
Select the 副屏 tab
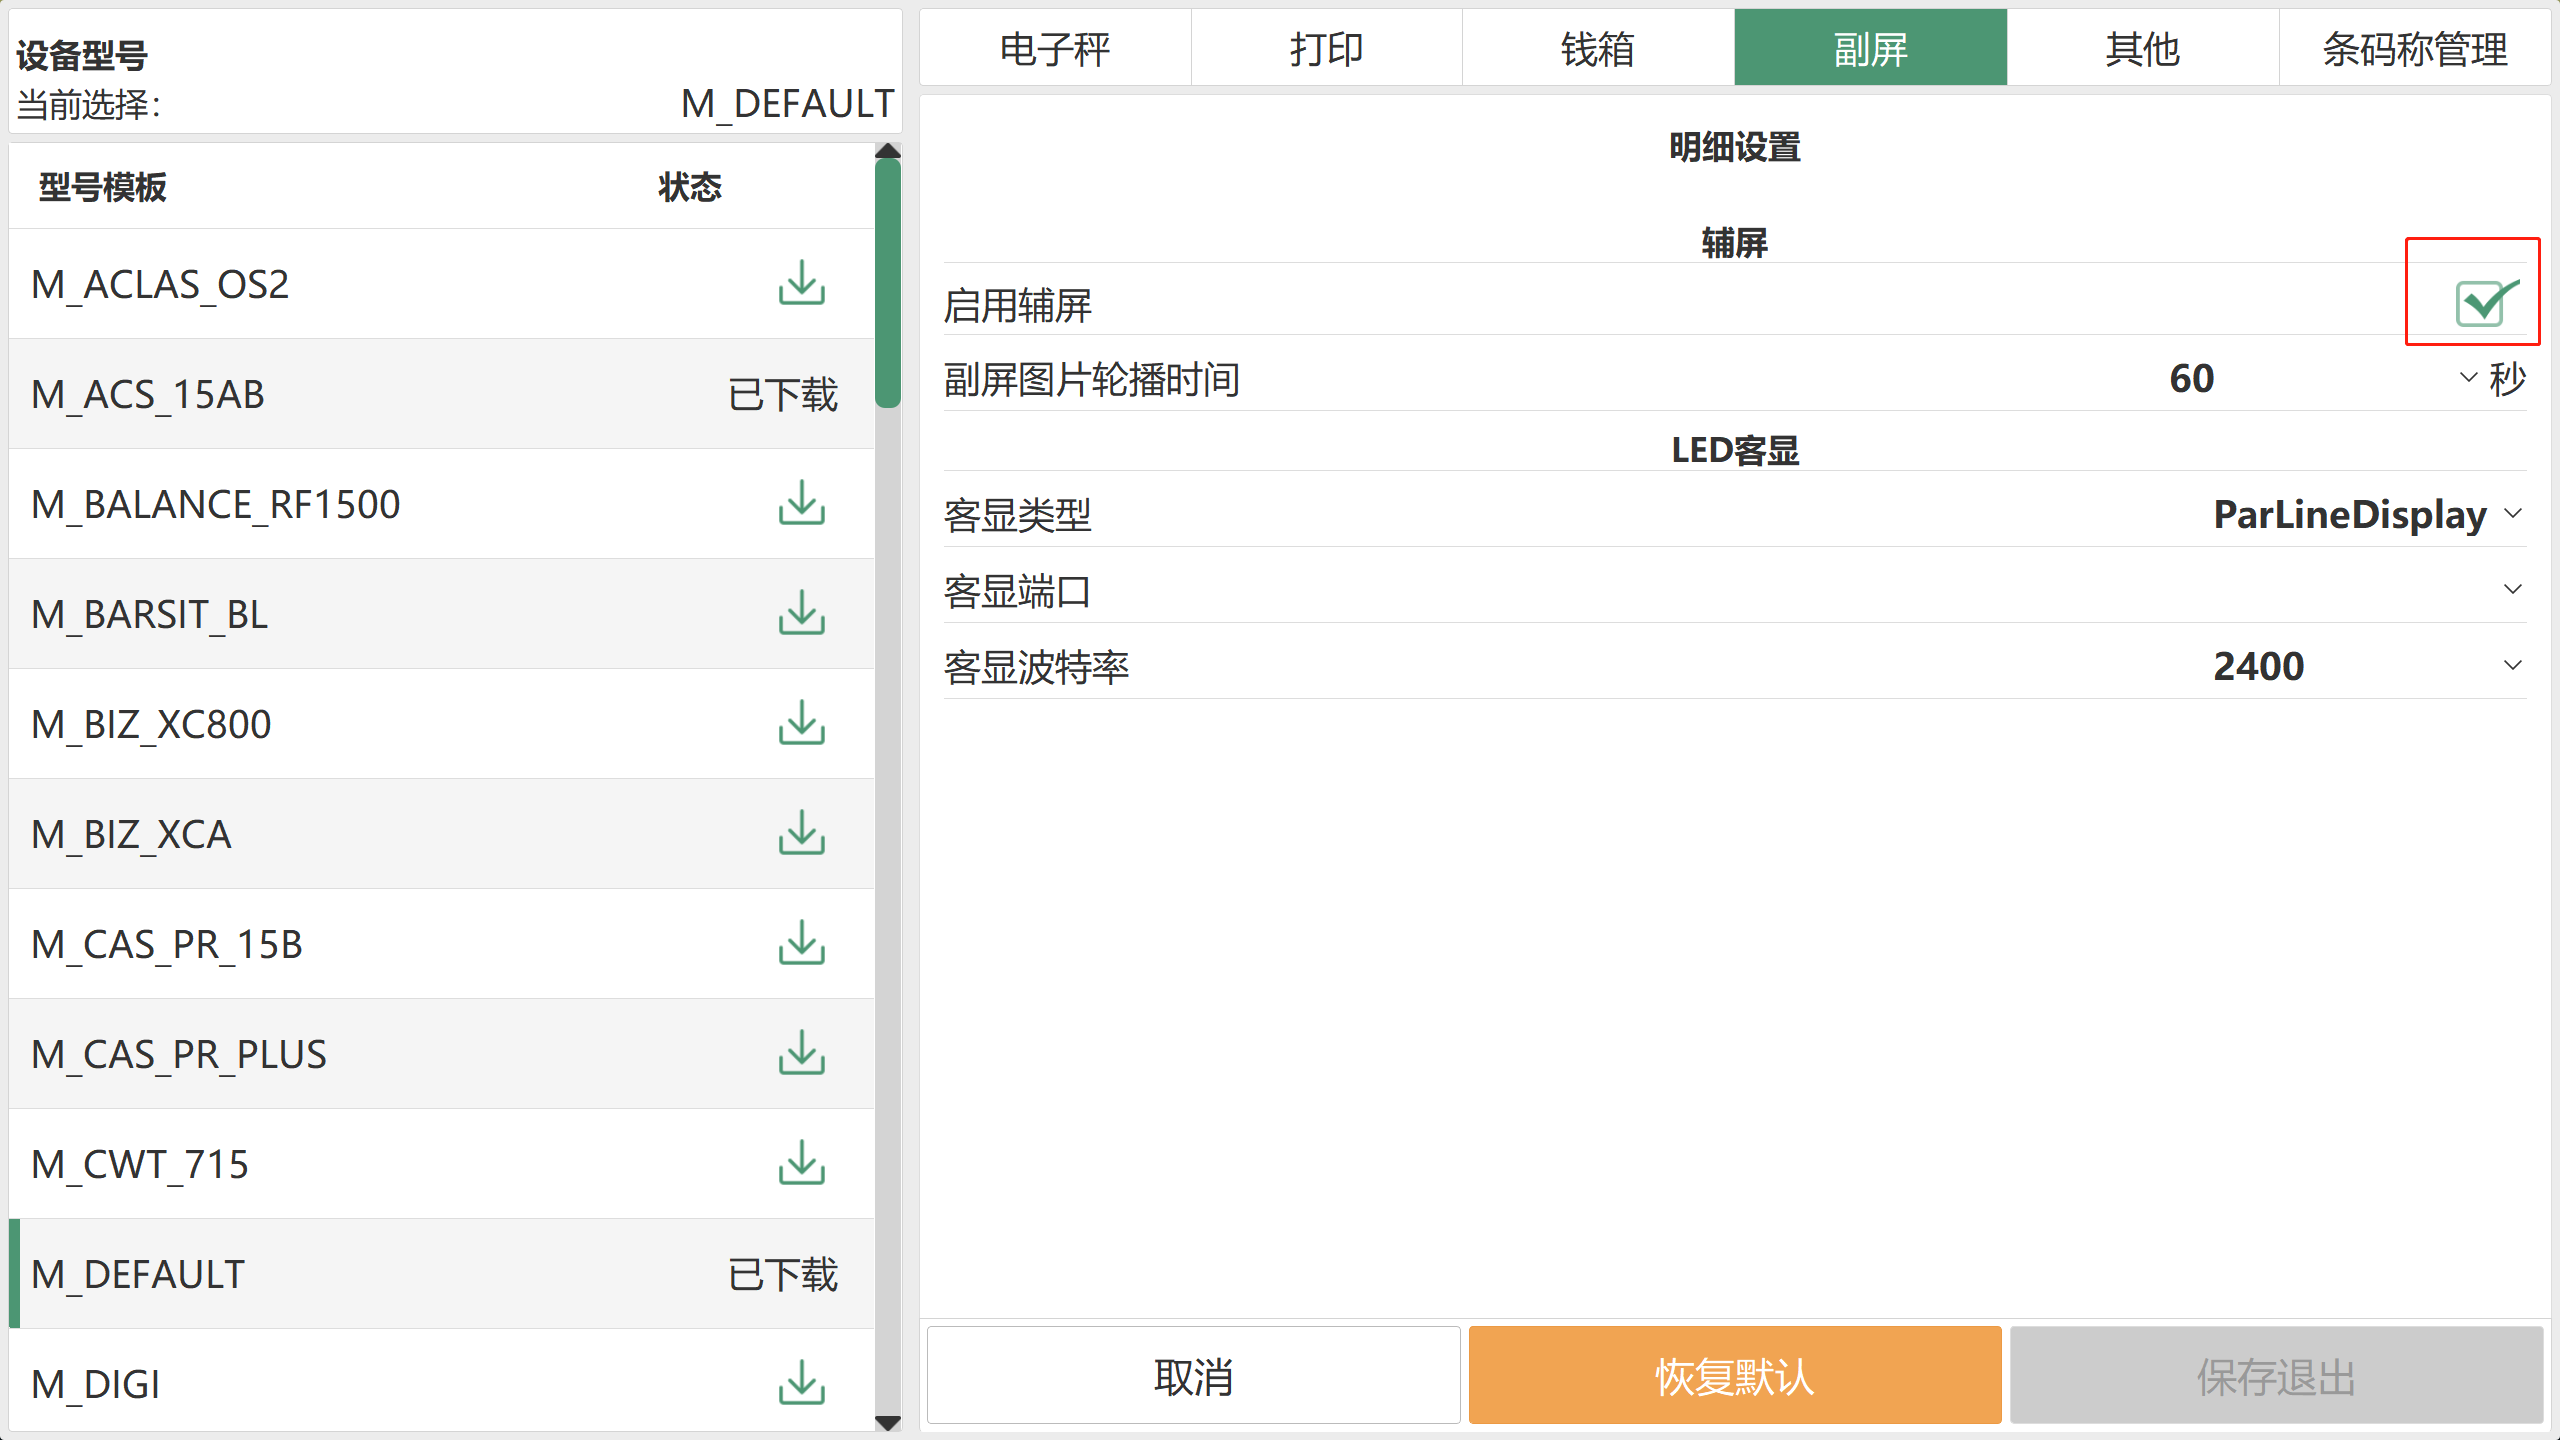(1870, 48)
